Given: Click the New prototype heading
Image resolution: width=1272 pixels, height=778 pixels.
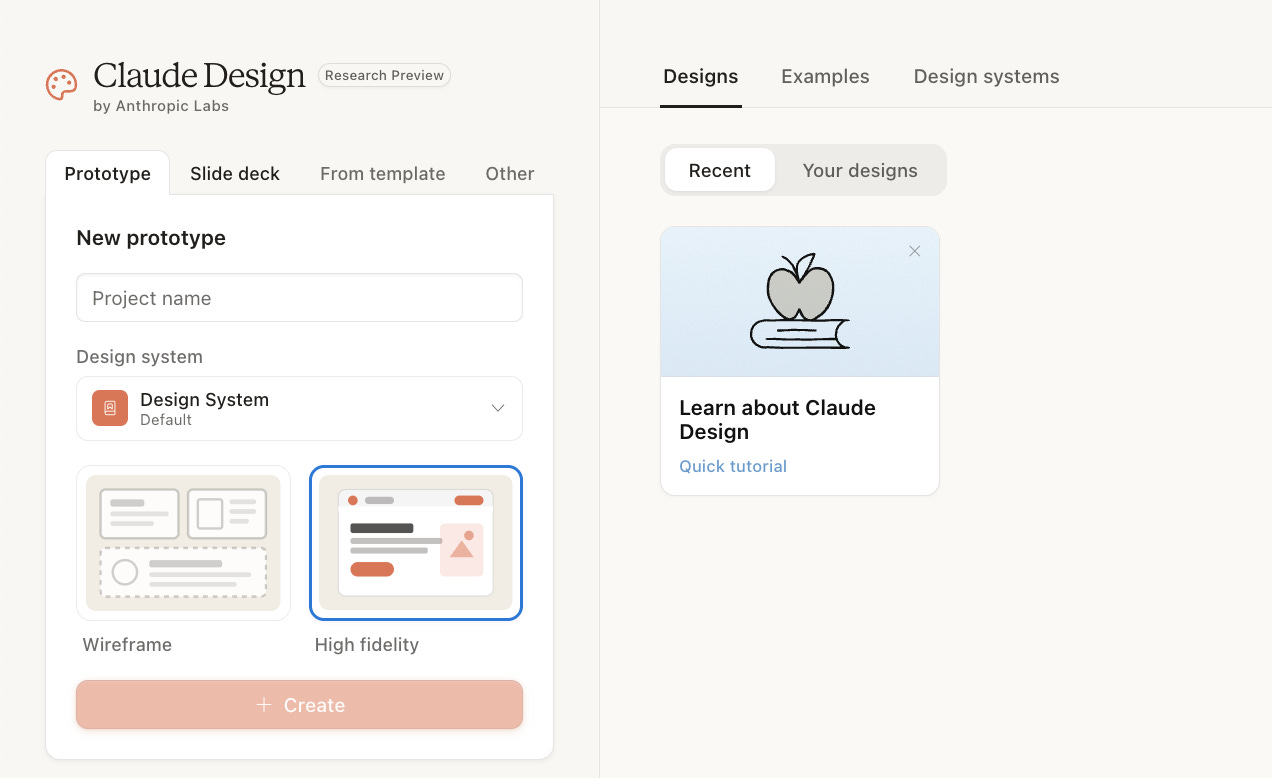Looking at the screenshot, I should 151,238.
